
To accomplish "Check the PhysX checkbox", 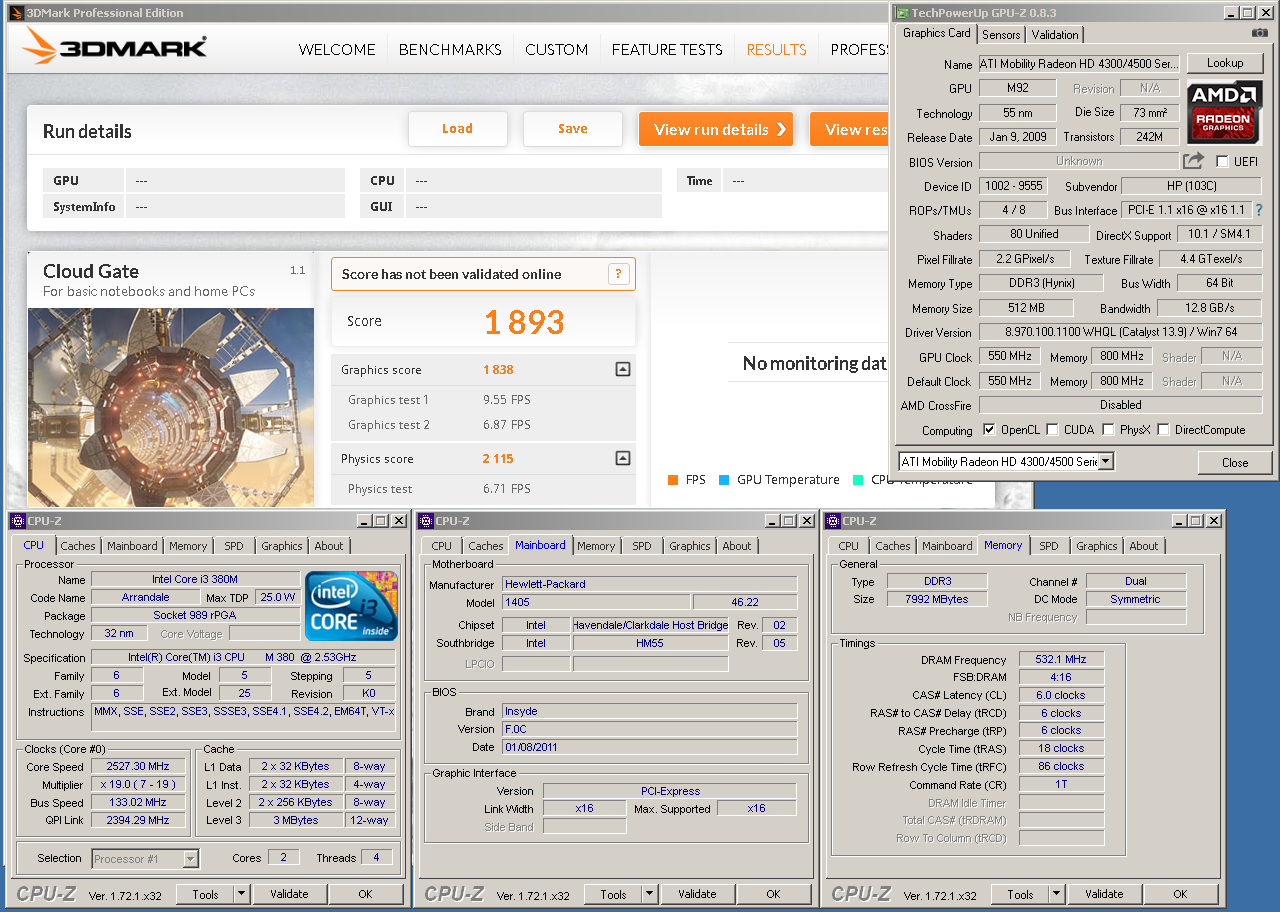I will (x=1108, y=430).
